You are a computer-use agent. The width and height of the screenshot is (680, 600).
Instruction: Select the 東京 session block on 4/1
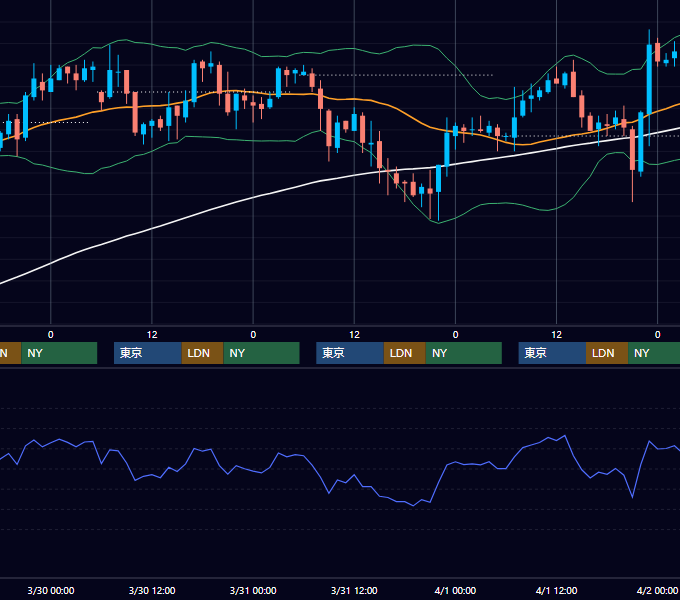[552, 353]
